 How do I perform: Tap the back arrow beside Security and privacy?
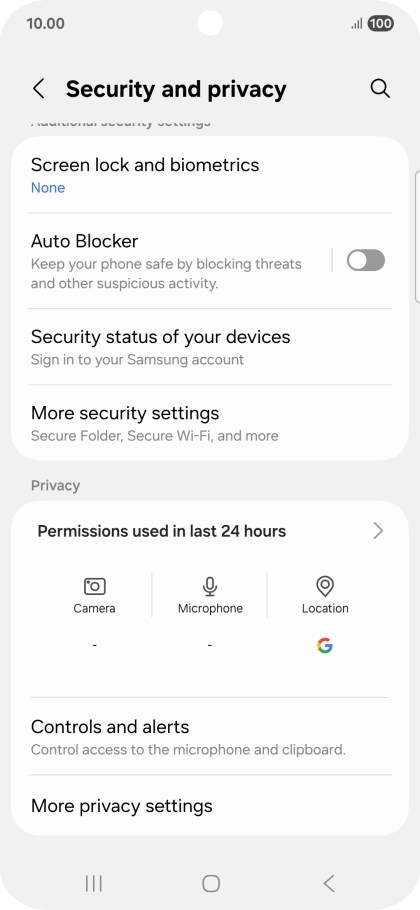pyautogui.click(x=39, y=89)
